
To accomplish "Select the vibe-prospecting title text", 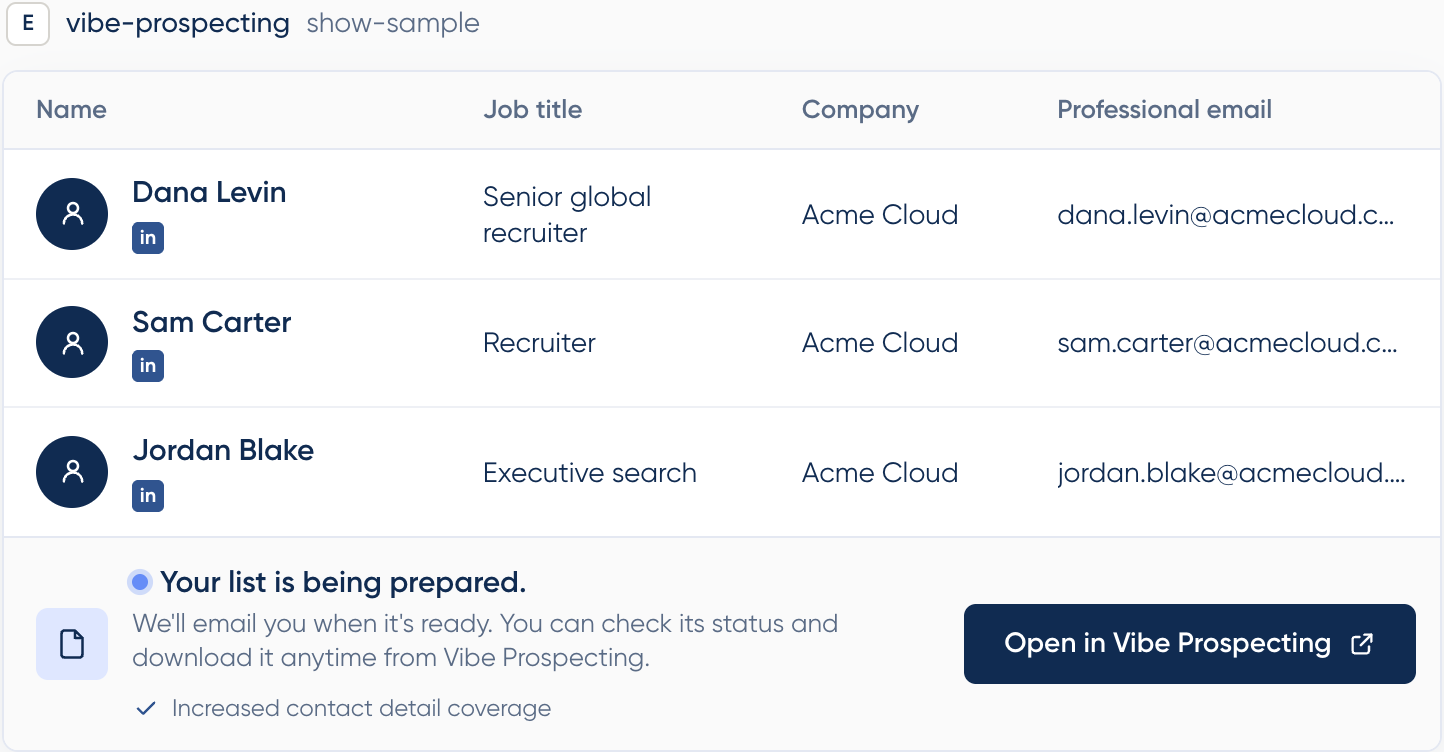I will pyautogui.click(x=178, y=24).
